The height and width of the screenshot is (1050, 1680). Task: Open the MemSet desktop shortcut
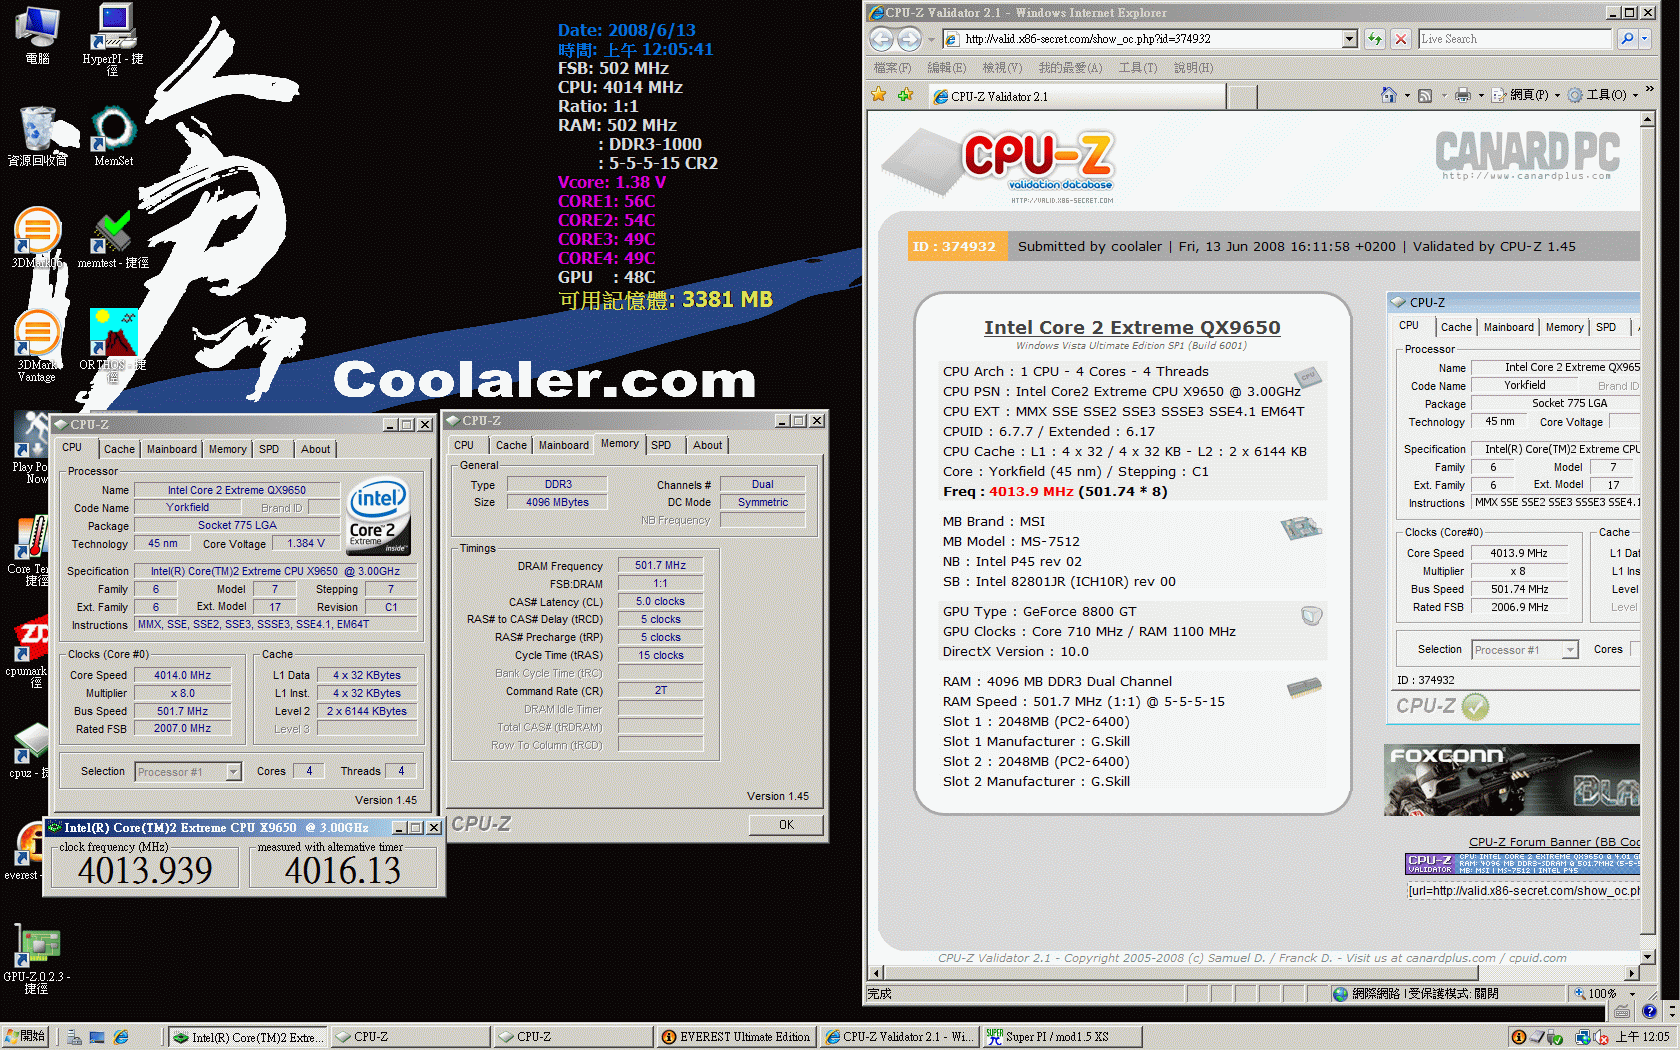pos(113,137)
